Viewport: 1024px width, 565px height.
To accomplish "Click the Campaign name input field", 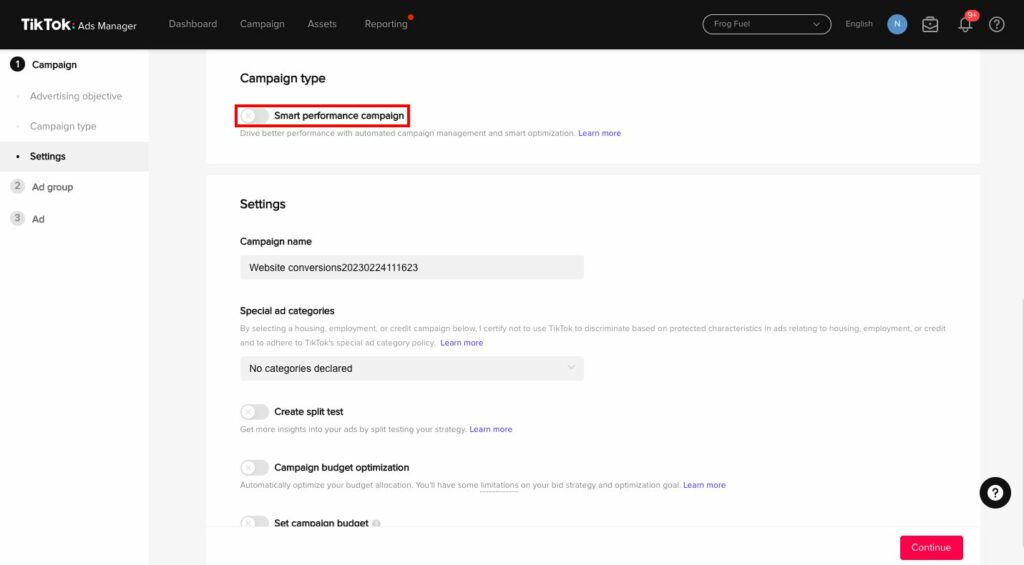I will point(411,267).
